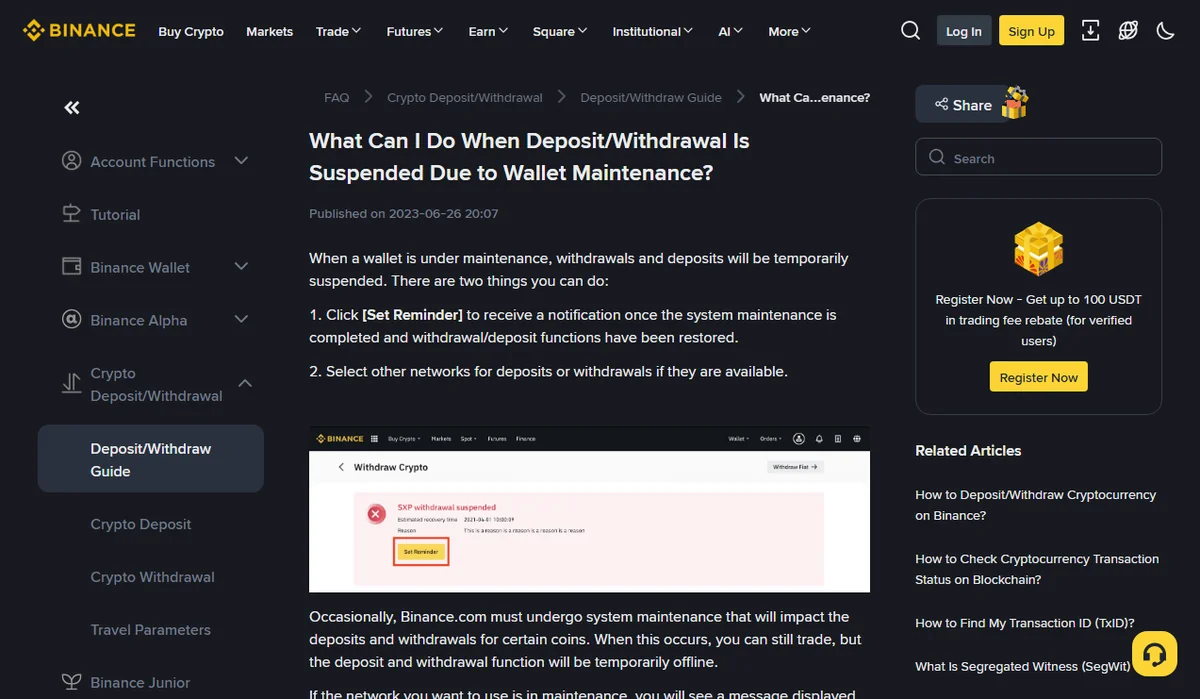Click the Account Functions person icon
This screenshot has height=699, width=1200.
[x=71, y=161]
